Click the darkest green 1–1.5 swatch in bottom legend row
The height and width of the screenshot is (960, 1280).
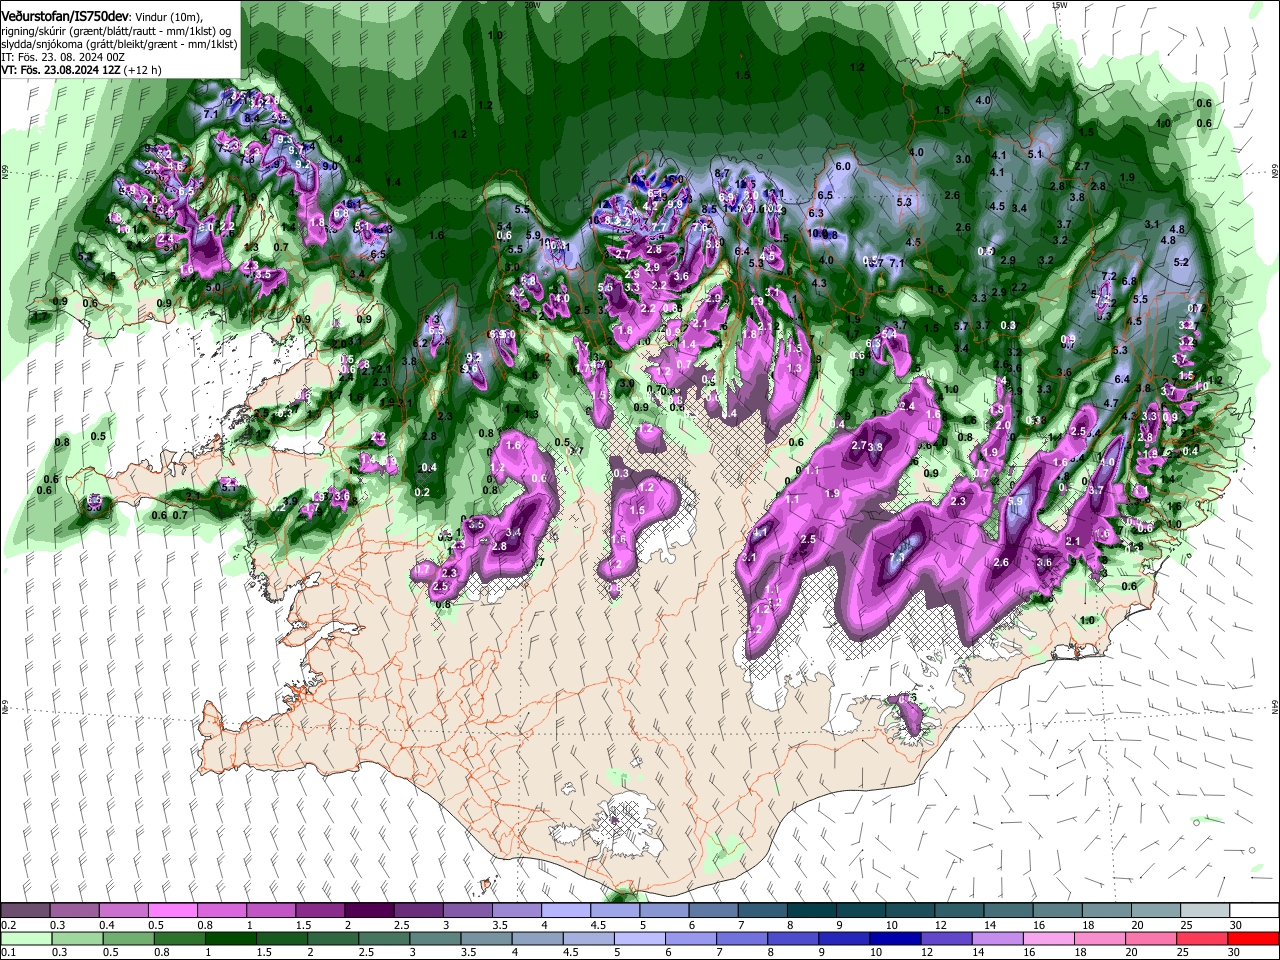(x=231, y=938)
